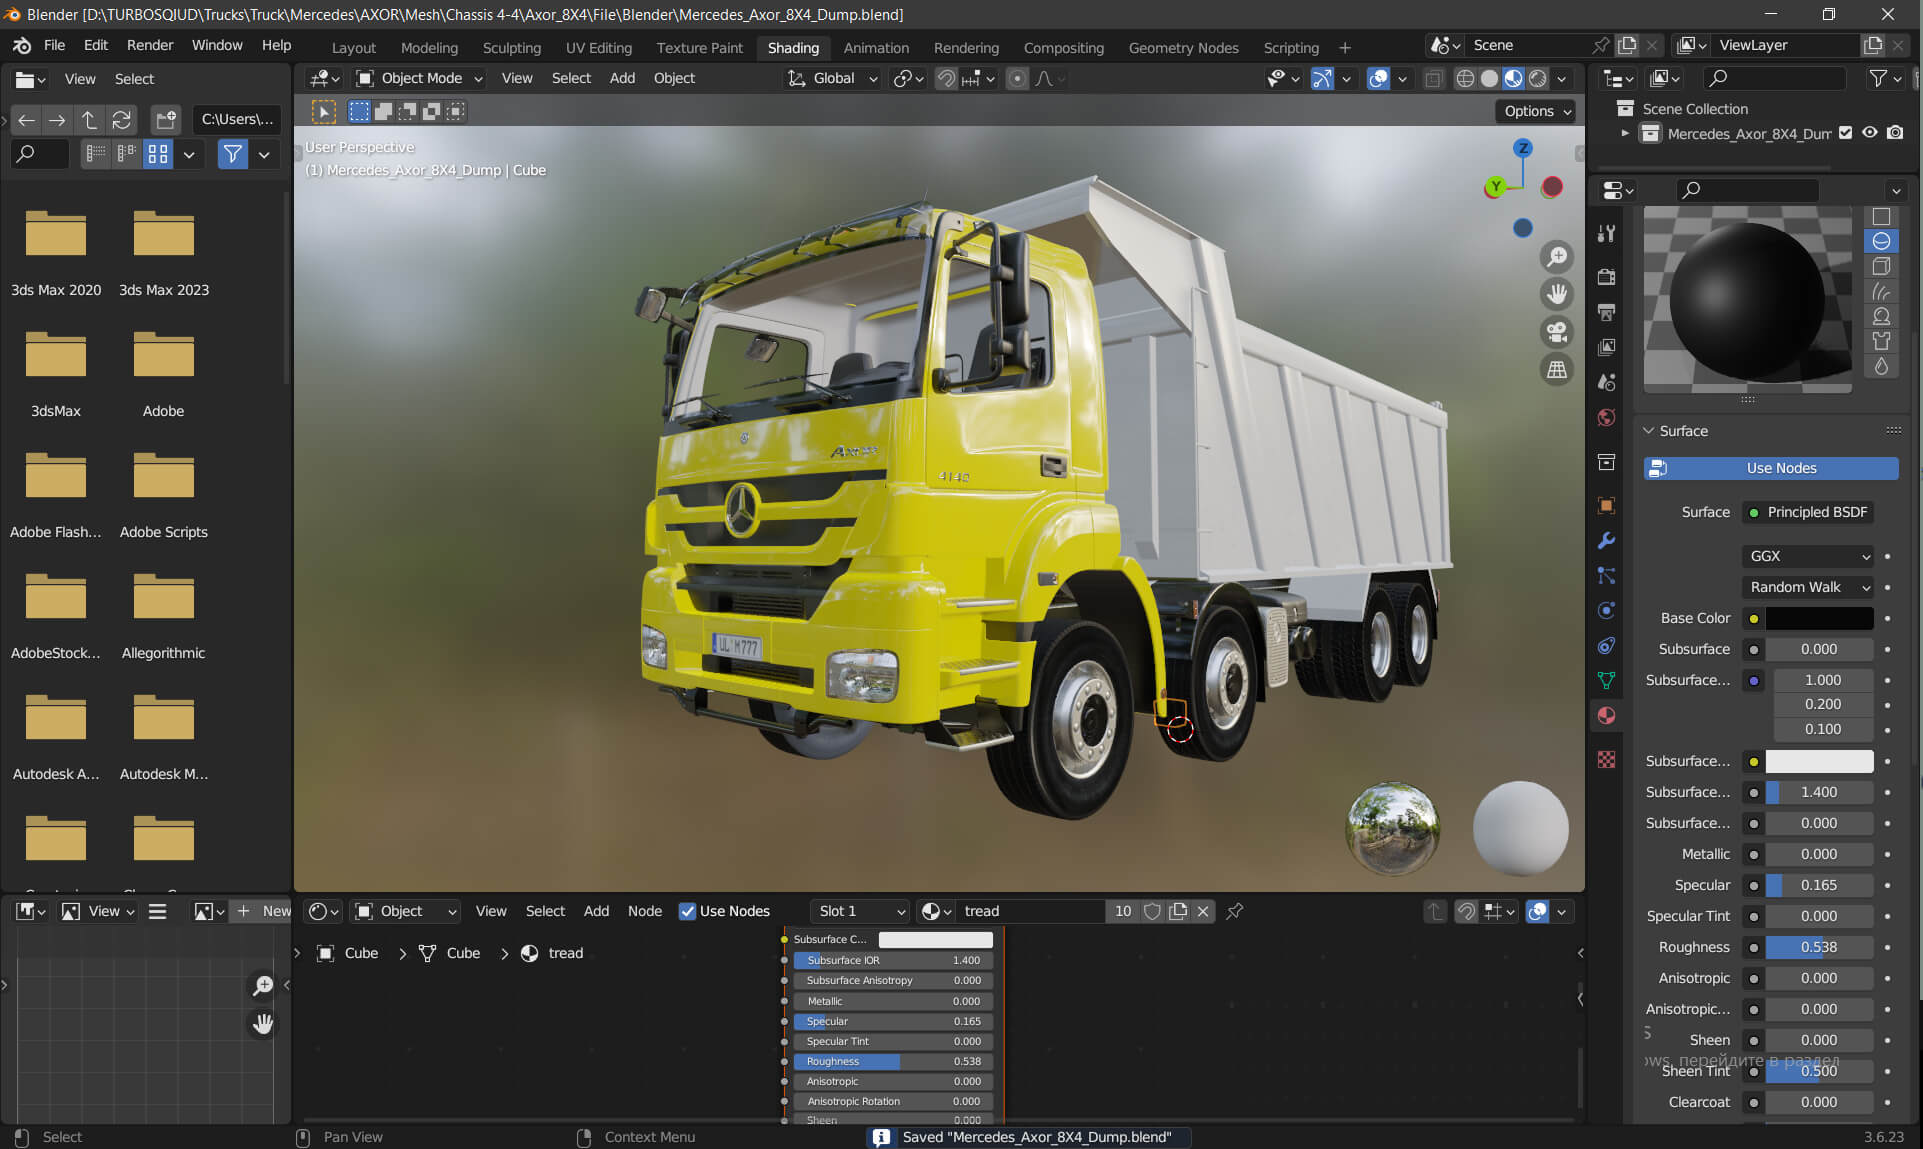Viewport: 1923px width, 1149px height.
Task: Open Modifier properties wrench tab
Action: click(1606, 541)
